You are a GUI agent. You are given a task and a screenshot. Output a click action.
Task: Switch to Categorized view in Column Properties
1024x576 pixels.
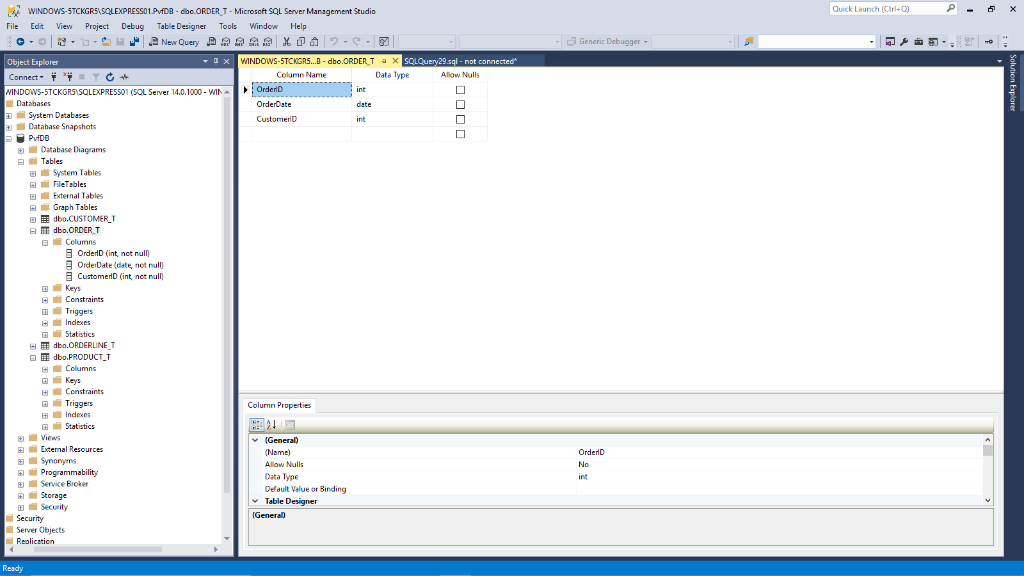pyautogui.click(x=257, y=424)
